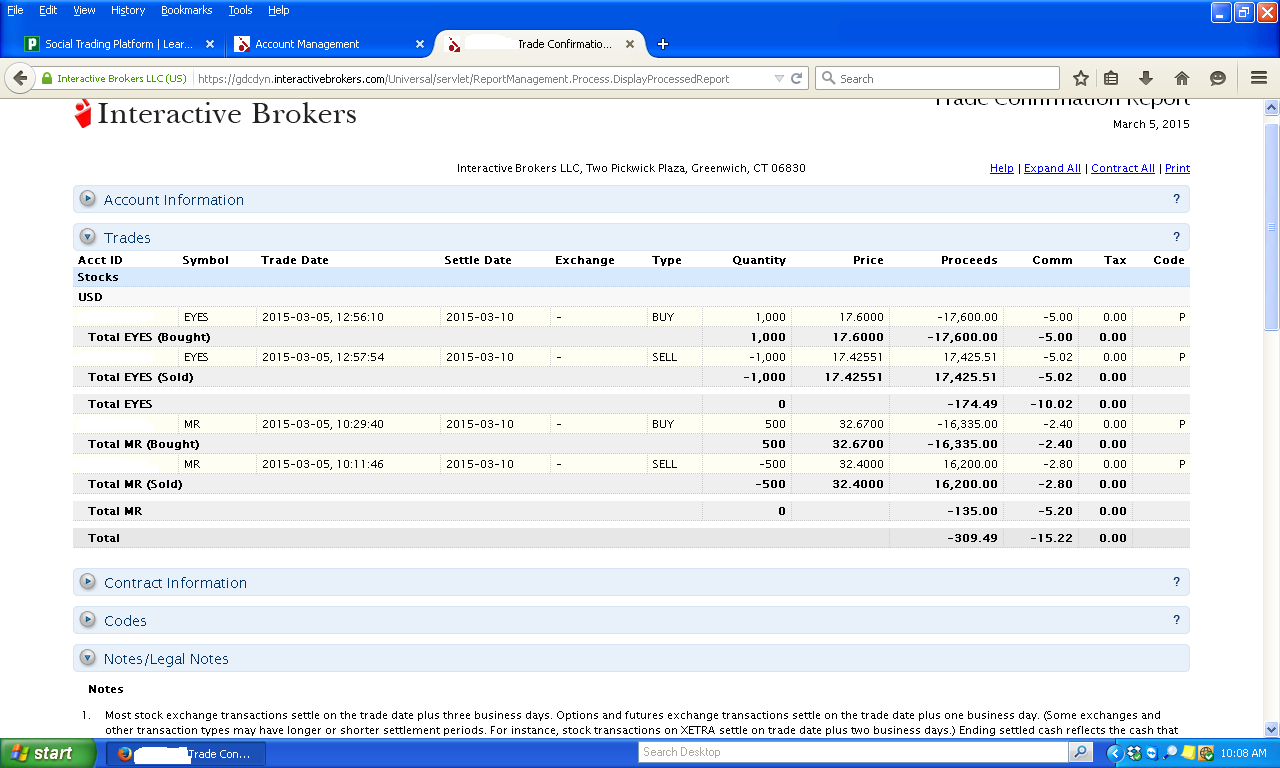Expand the Contract Information section
1280x768 pixels.
point(88,582)
